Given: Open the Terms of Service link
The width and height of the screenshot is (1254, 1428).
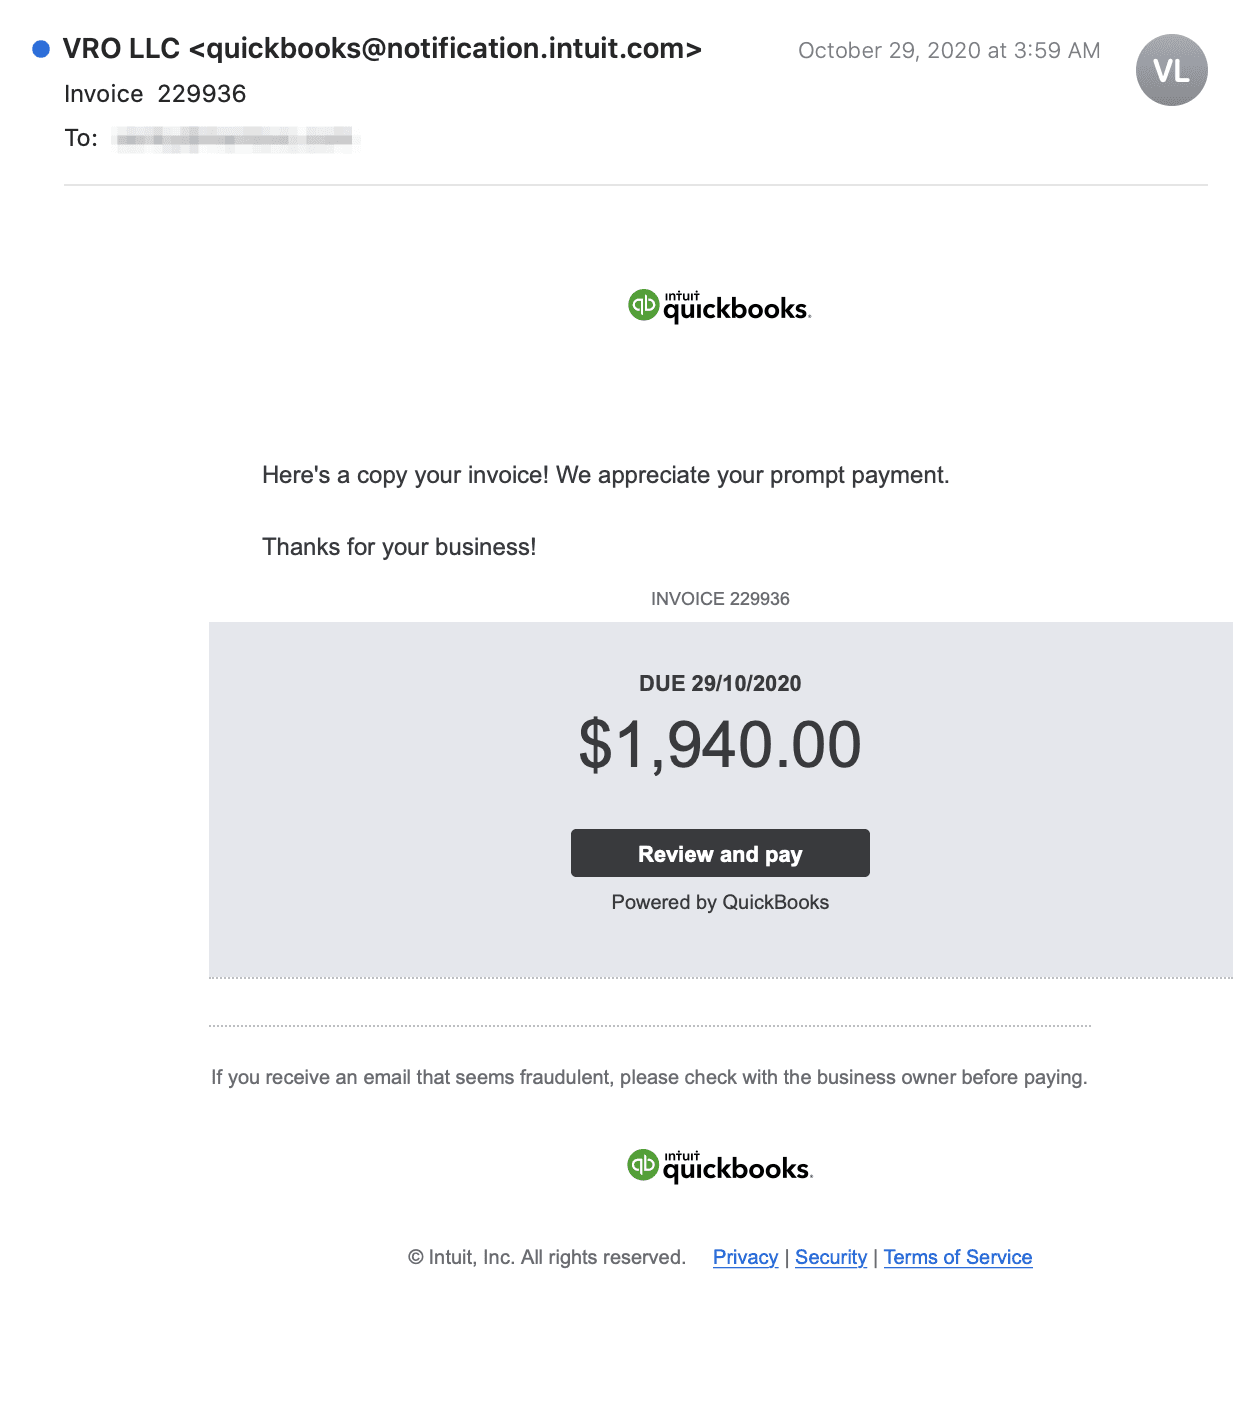Looking at the screenshot, I should (957, 1257).
